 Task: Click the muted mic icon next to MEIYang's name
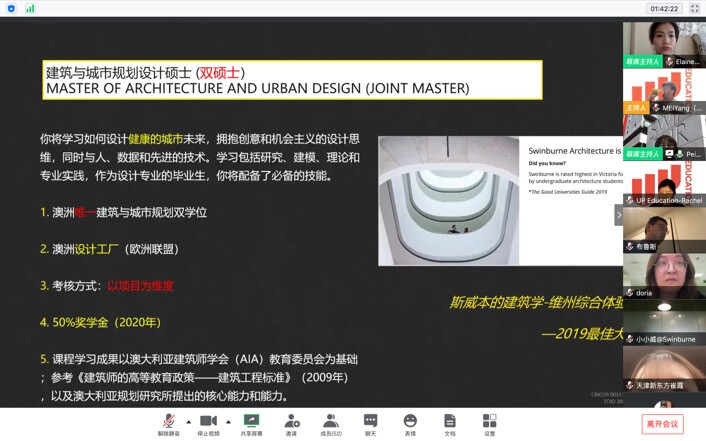(656, 108)
